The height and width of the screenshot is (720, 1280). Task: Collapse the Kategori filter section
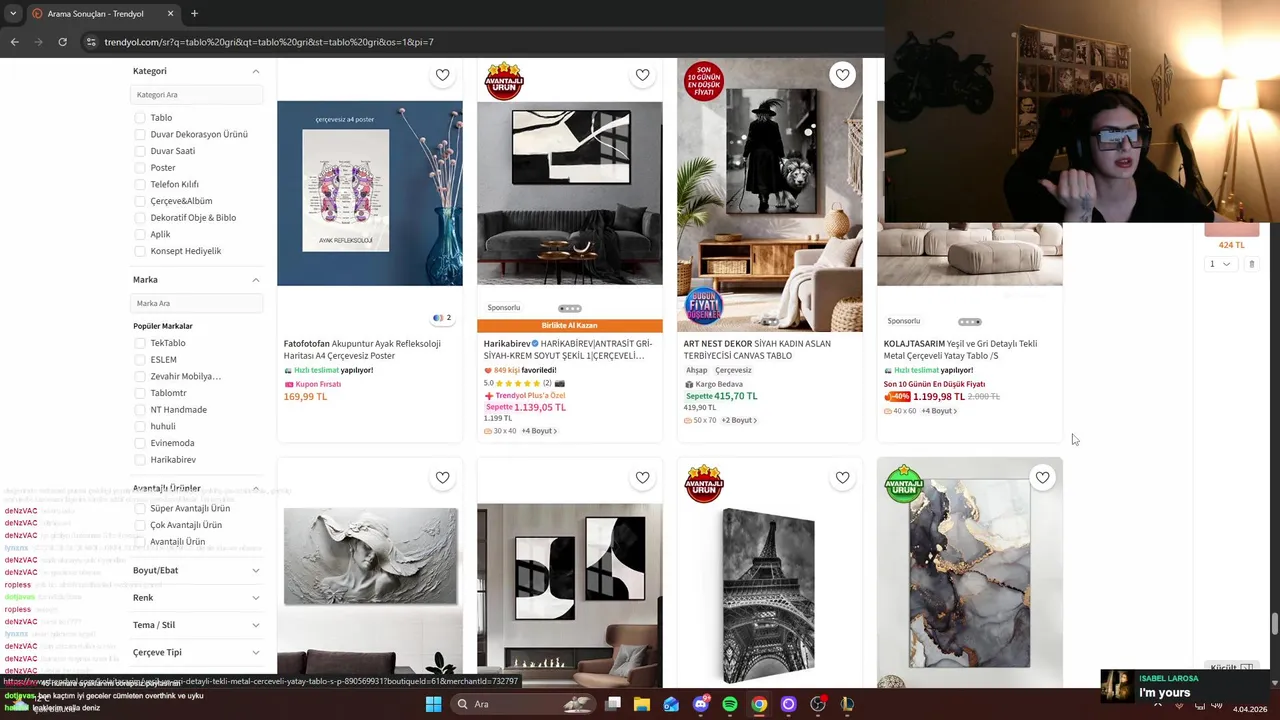[256, 71]
